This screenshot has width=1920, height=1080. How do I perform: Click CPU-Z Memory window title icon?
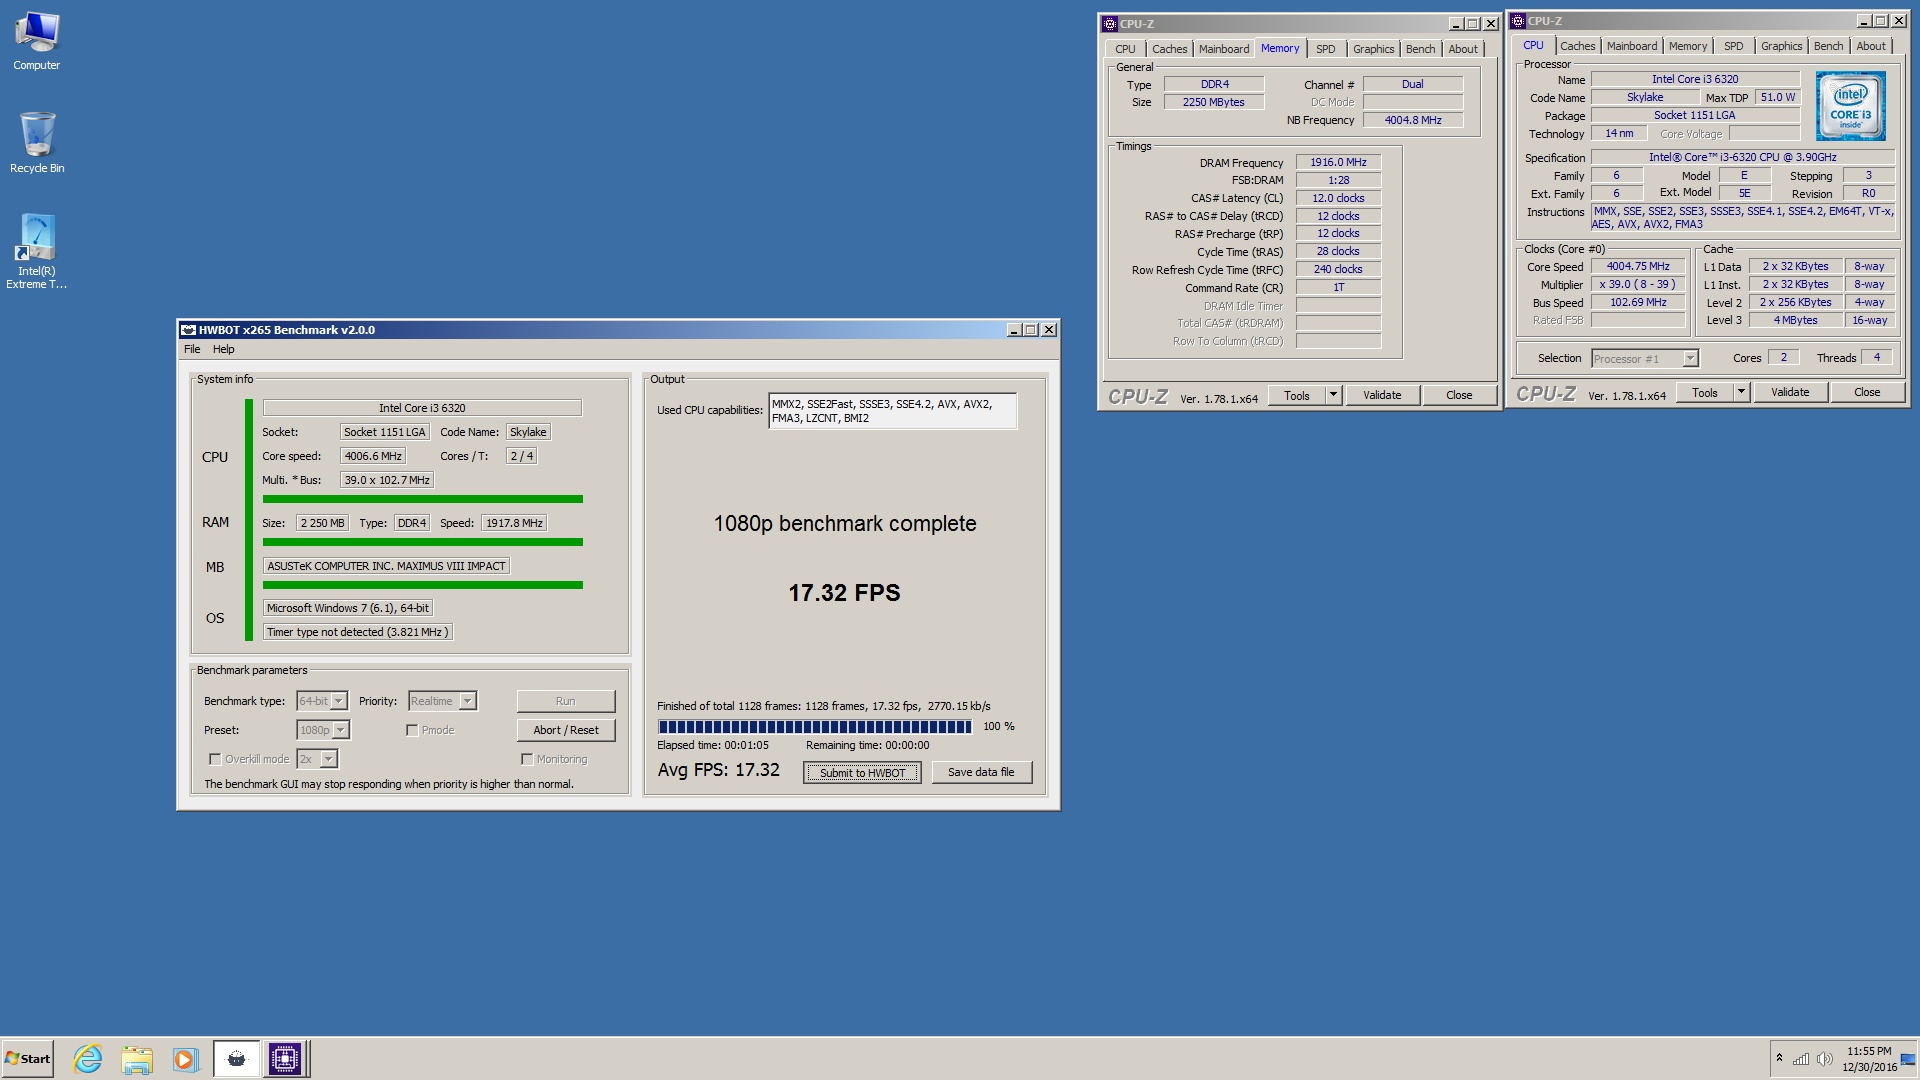[x=1109, y=24]
